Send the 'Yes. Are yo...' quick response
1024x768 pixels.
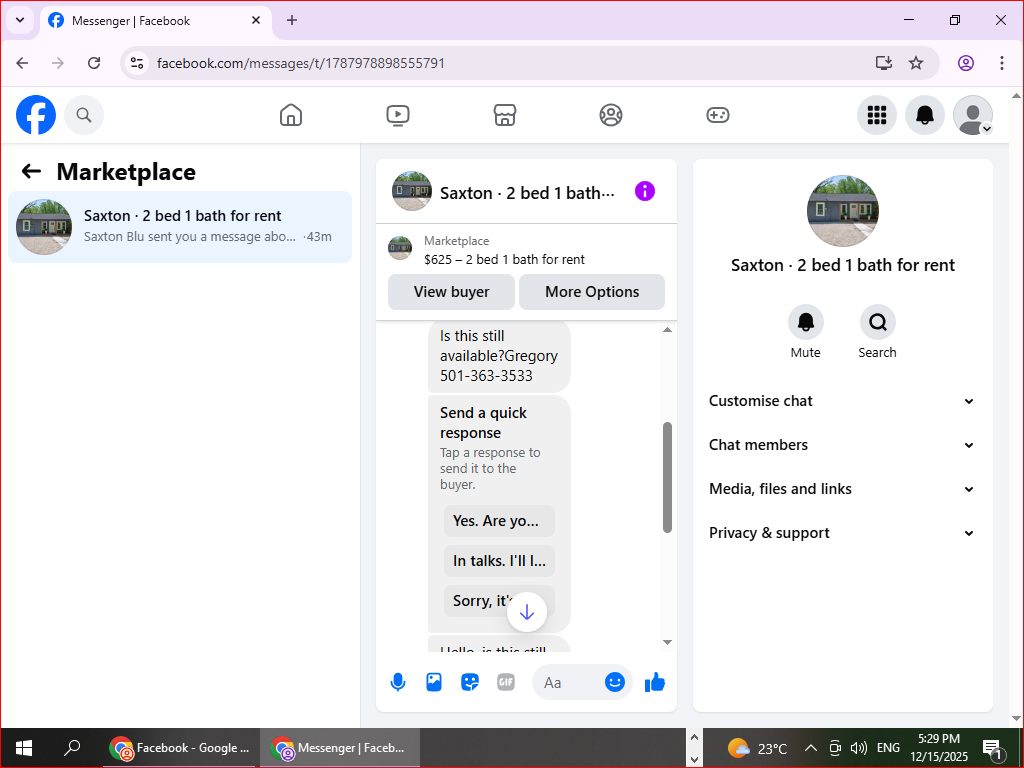(499, 520)
